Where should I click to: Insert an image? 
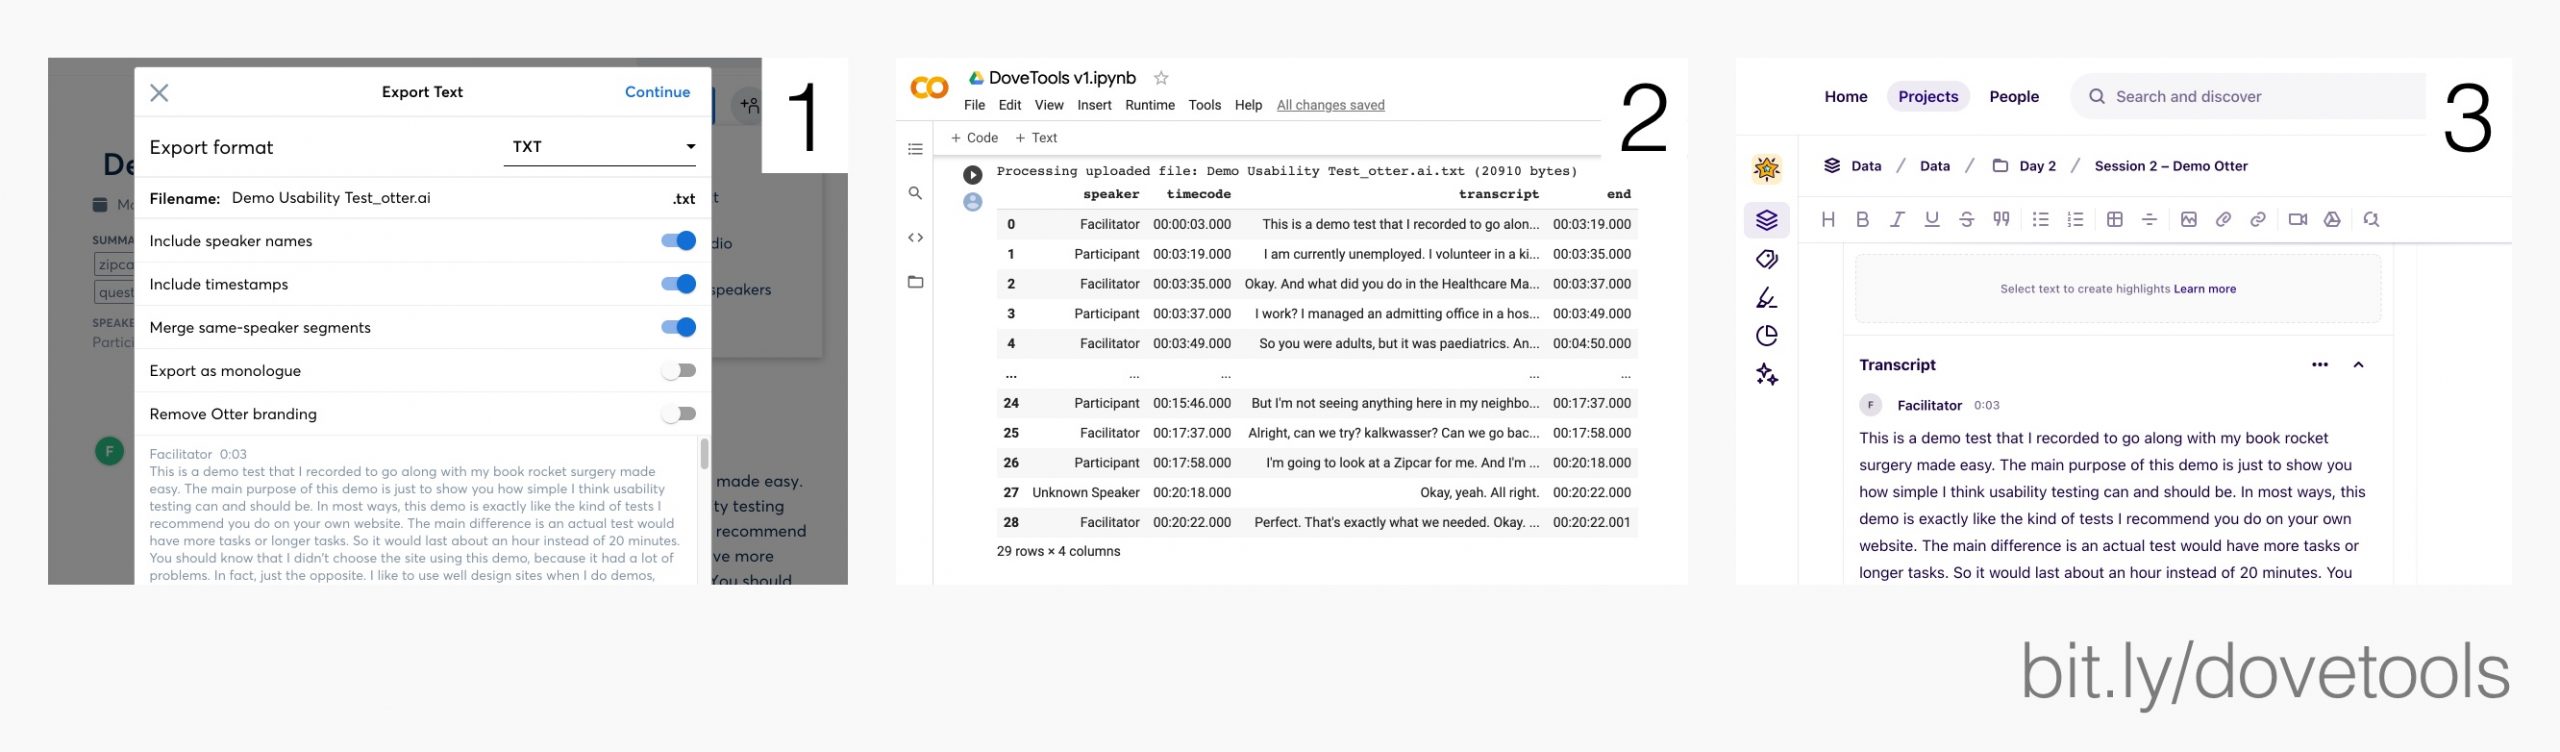(2189, 220)
